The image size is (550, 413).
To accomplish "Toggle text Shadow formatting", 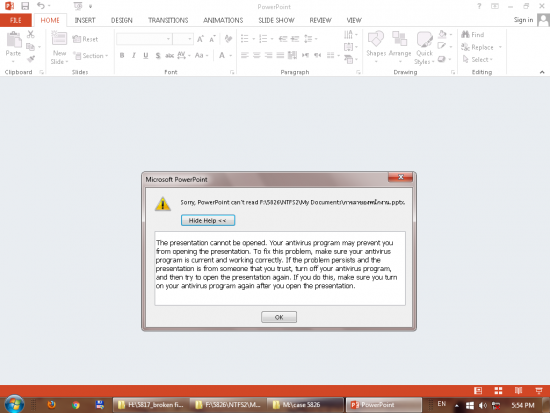I will click(158, 55).
